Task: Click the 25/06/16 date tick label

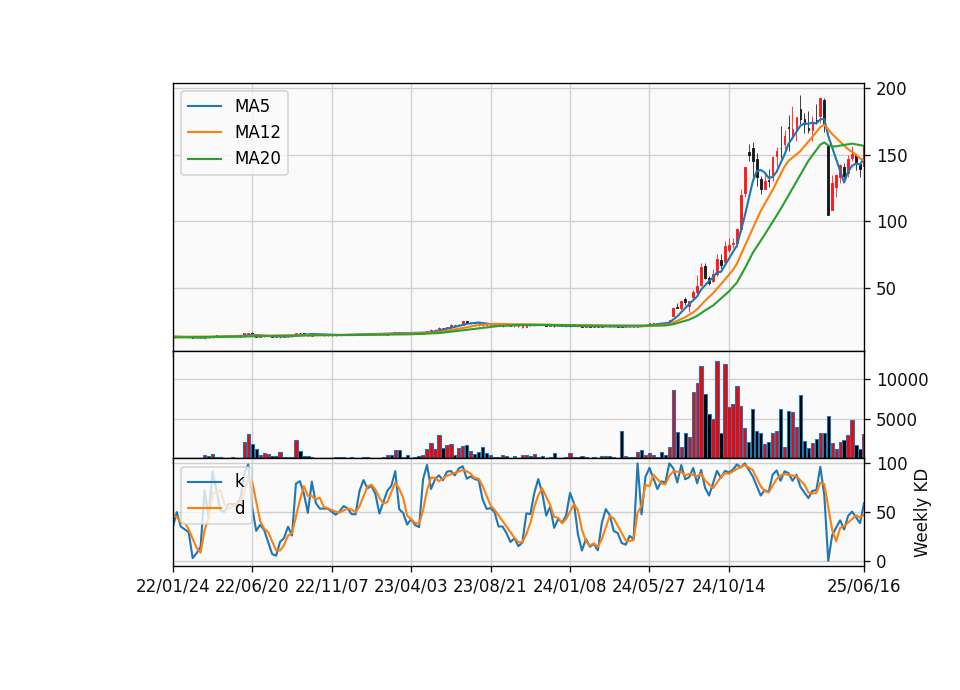Action: [x=864, y=586]
